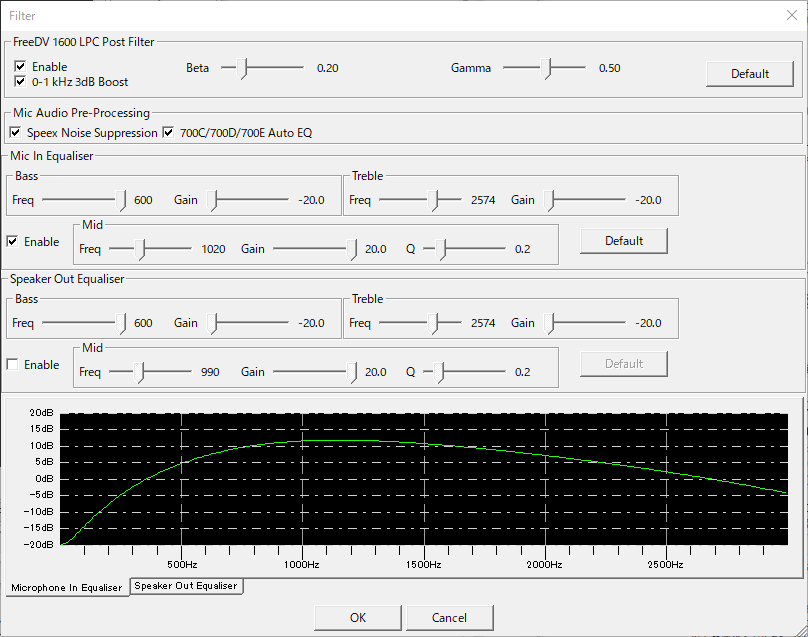Click the equaliser frequency response graph
This screenshot has width=808, height=637.
tap(423, 479)
